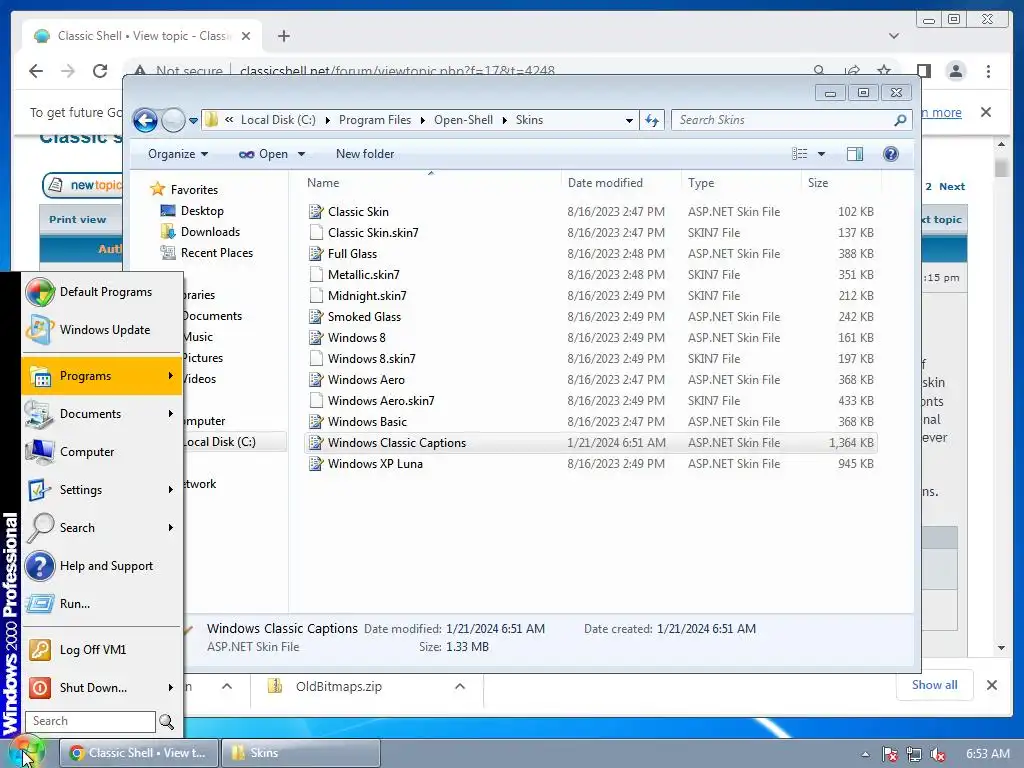
Task: Click the search magnifier in Search Skins box
Action: [x=900, y=120]
